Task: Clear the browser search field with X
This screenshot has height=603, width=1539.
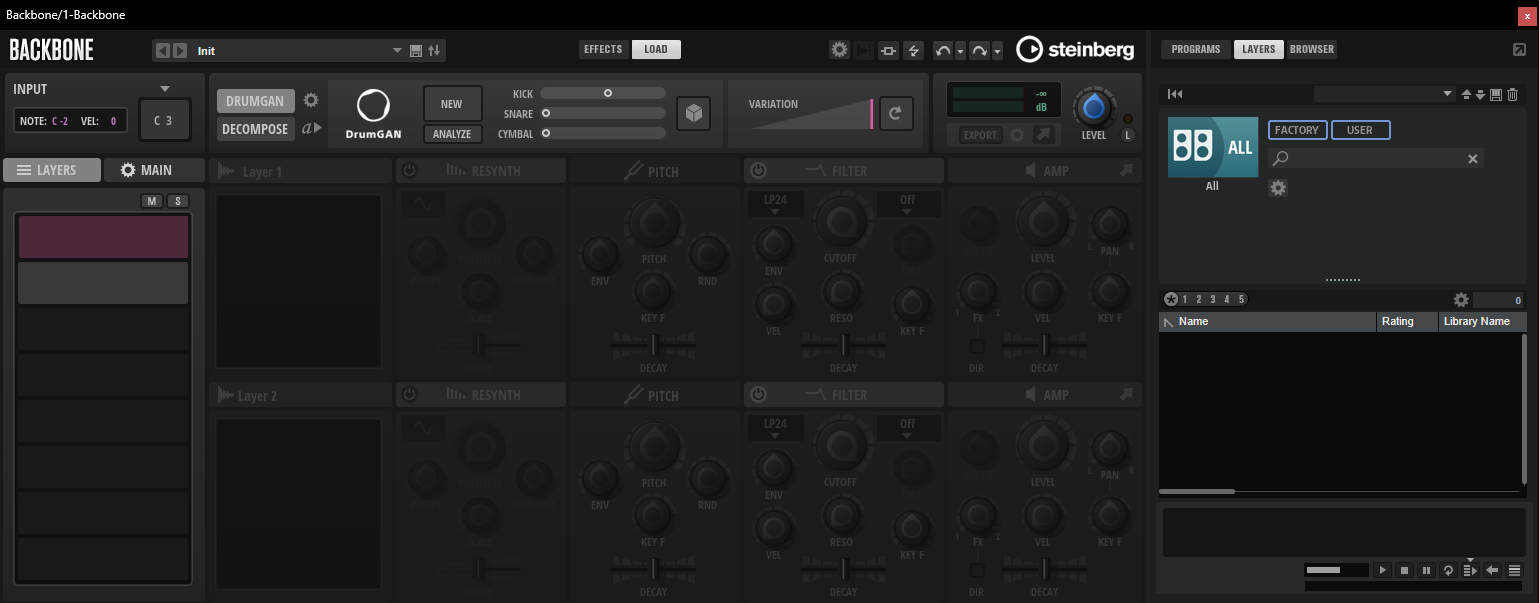Action: [x=1473, y=158]
